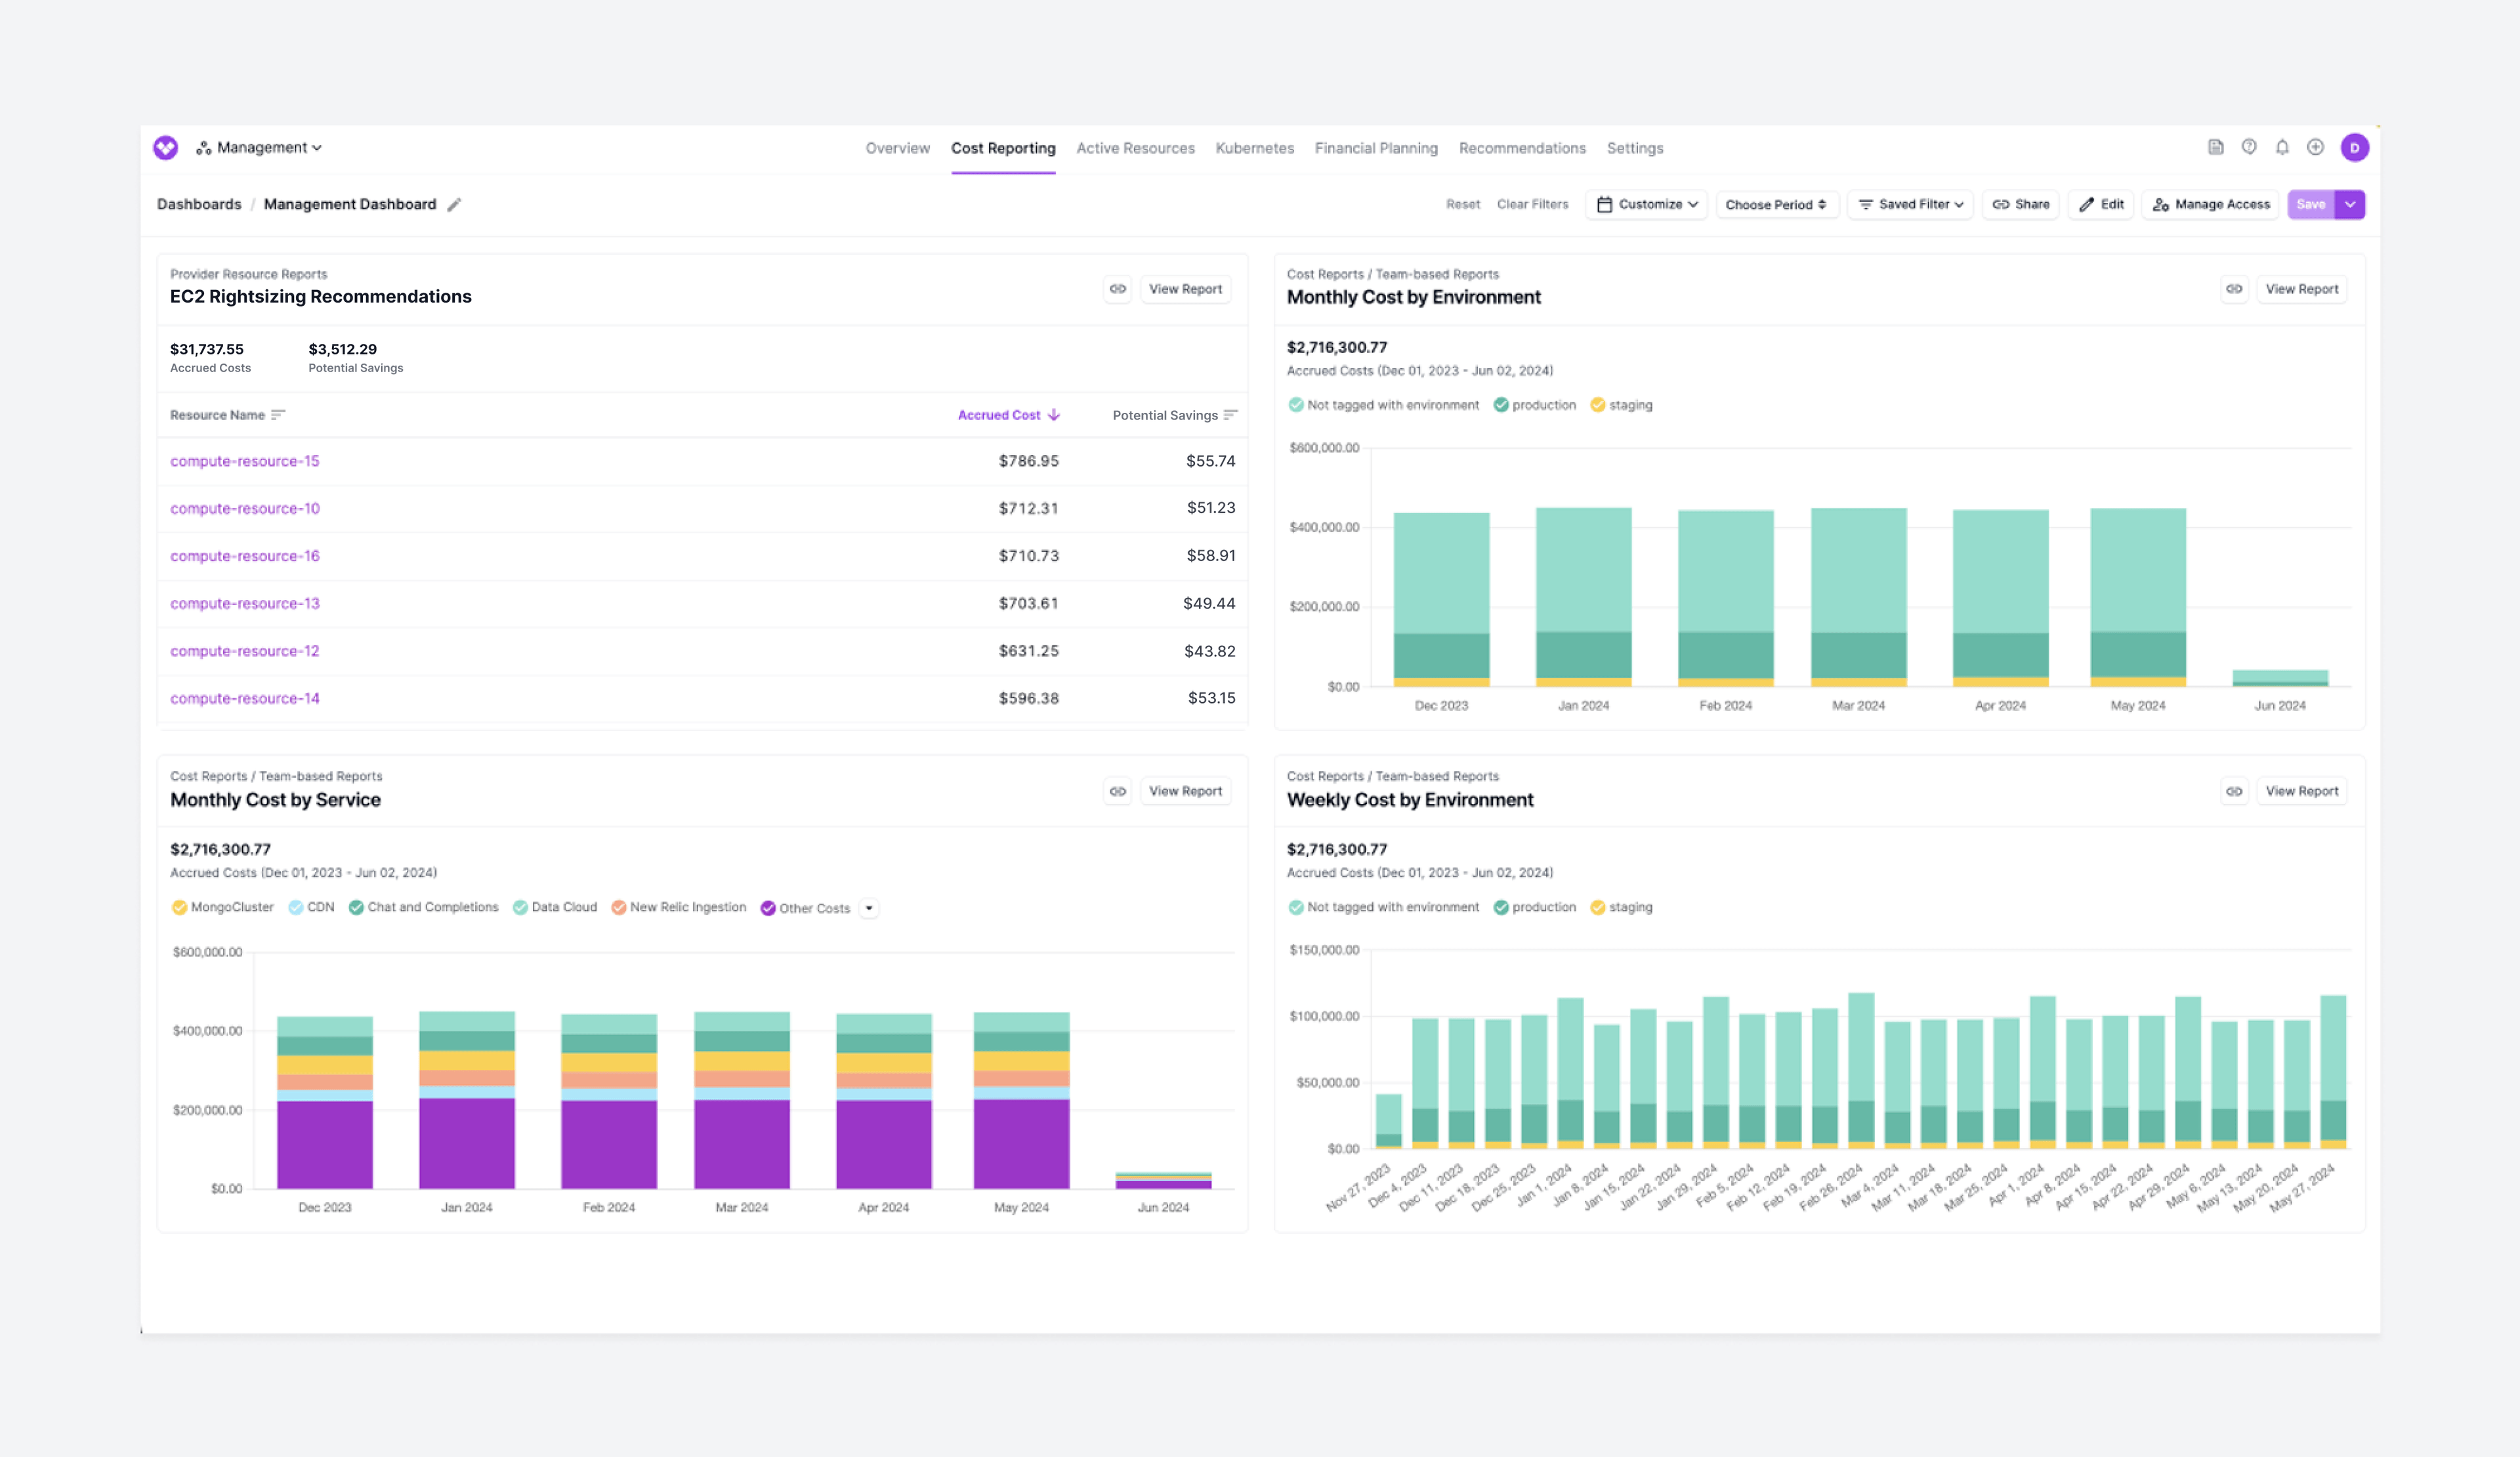
Task: Click the pencil to rename Management Dashboard
Action: point(455,204)
